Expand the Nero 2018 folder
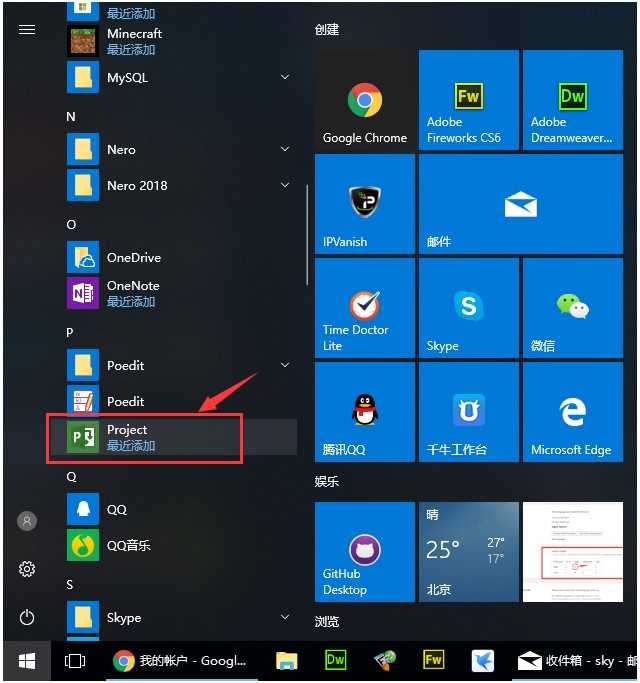 [x=285, y=185]
